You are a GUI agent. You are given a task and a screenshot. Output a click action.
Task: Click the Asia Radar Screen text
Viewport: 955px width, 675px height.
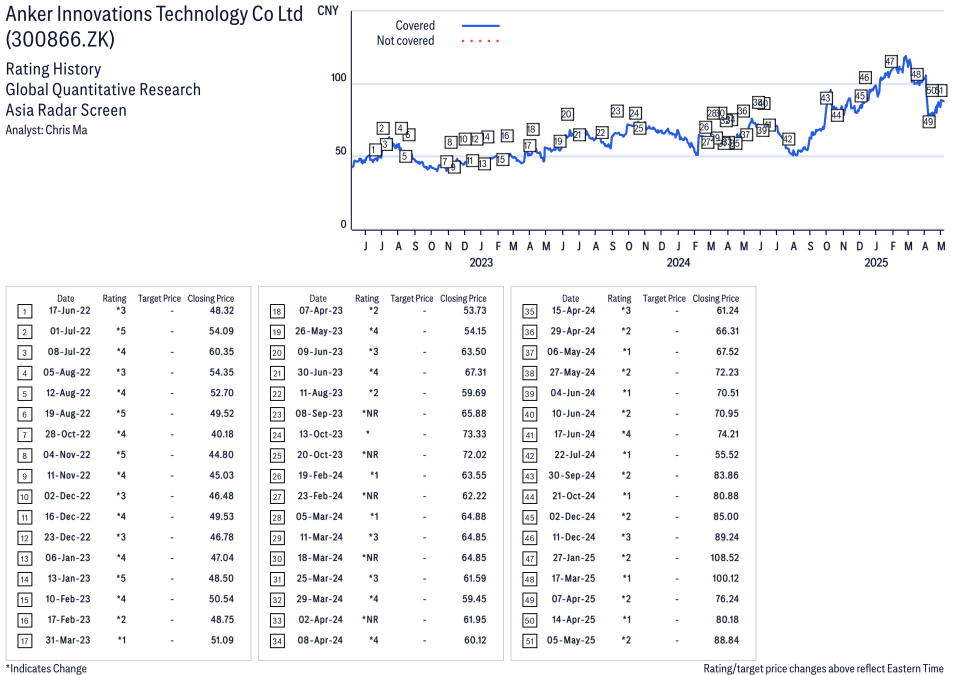coord(66,110)
